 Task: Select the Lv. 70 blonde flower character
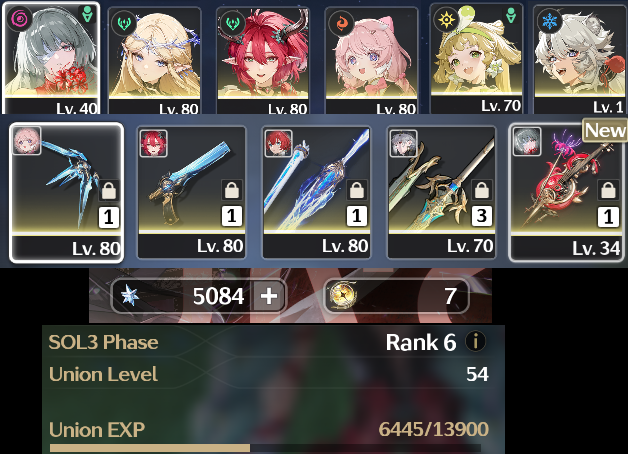click(x=477, y=59)
